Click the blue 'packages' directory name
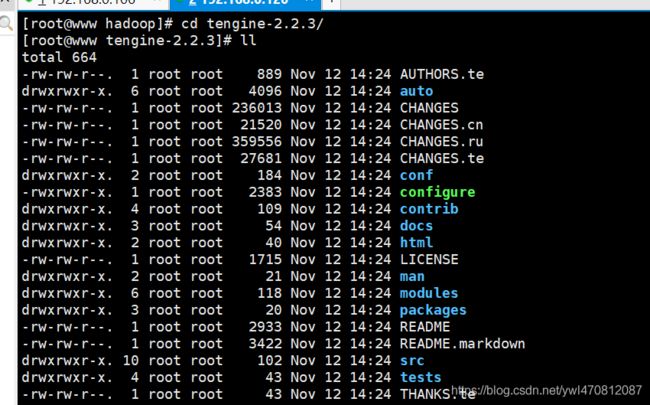 433,310
